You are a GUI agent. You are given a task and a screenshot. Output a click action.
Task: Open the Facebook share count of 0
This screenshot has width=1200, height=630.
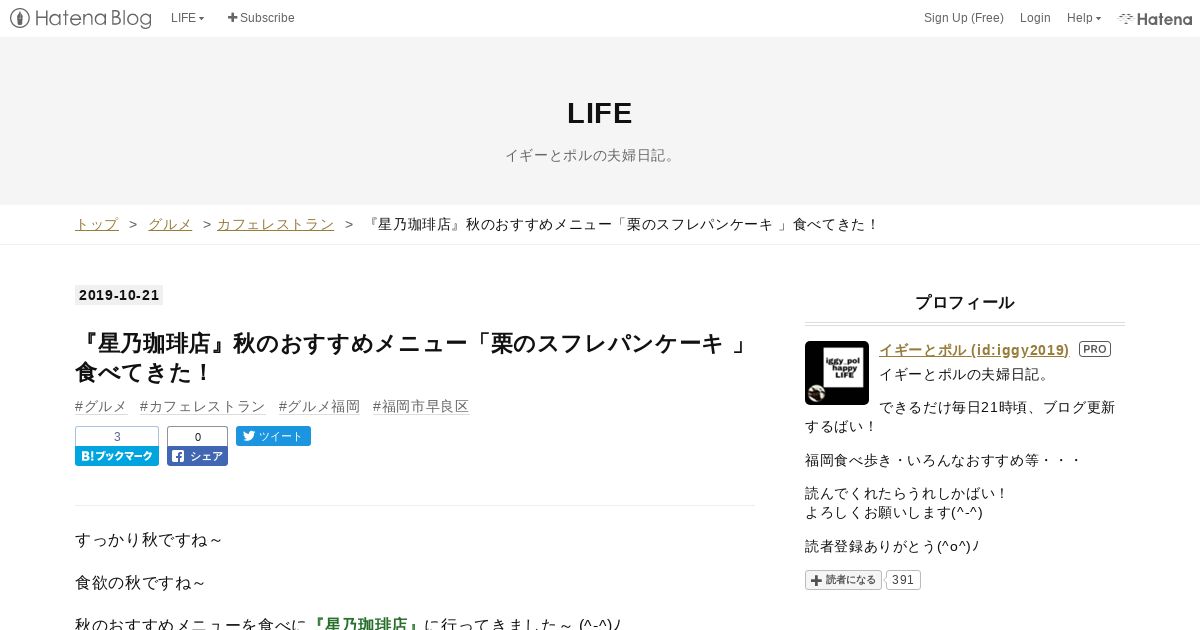(197, 436)
